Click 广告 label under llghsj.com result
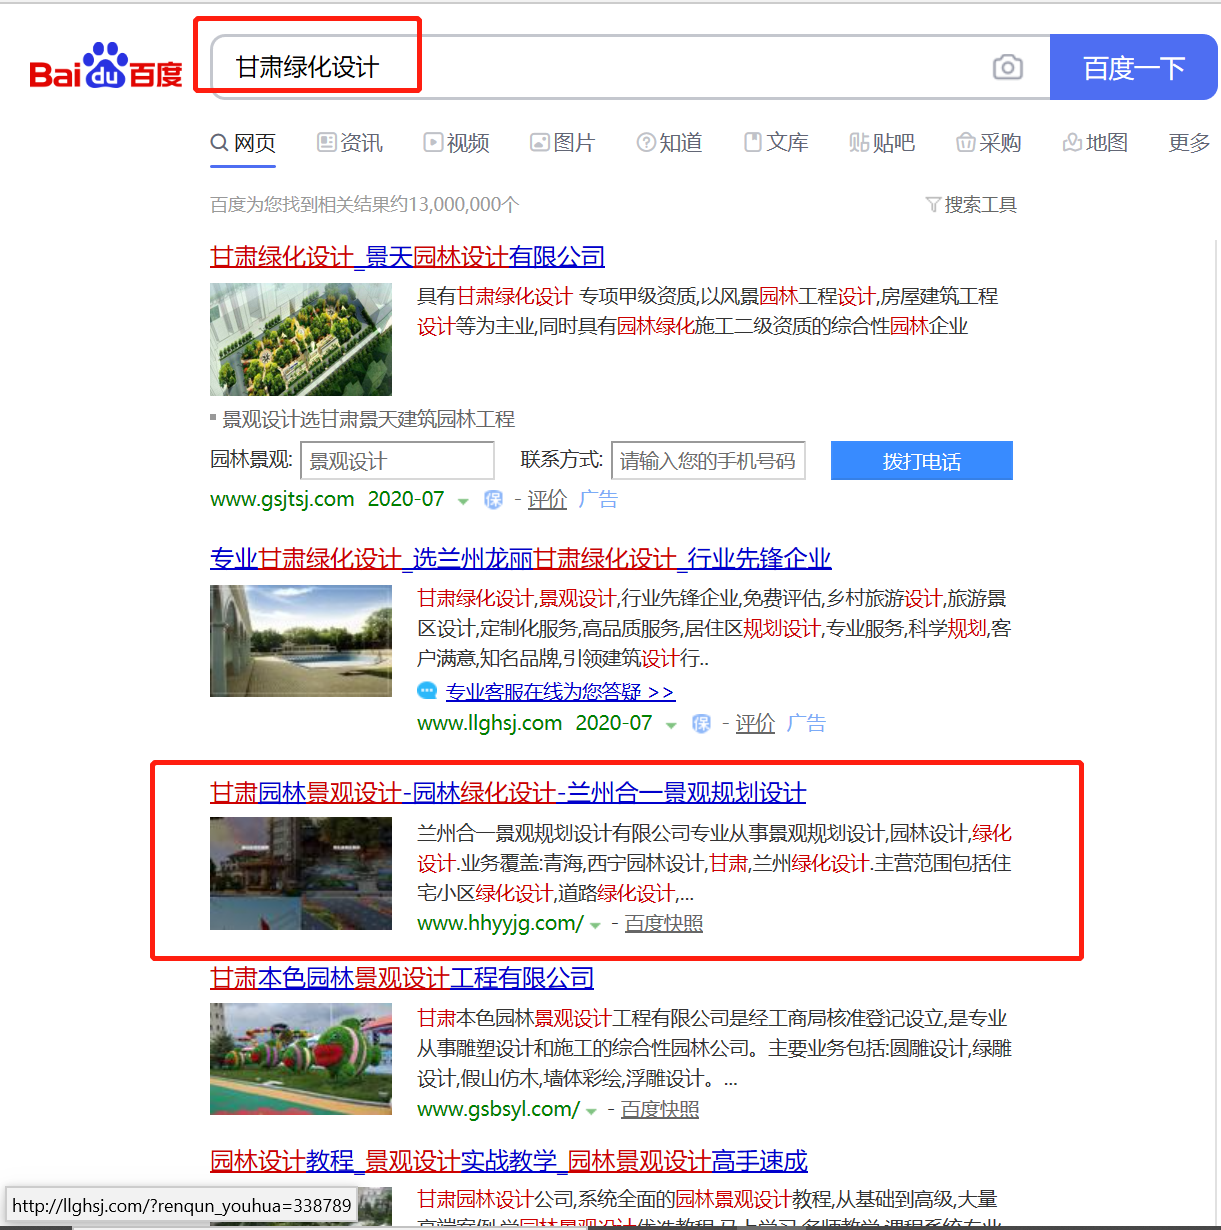Viewport: 1221px width, 1230px height. click(806, 723)
